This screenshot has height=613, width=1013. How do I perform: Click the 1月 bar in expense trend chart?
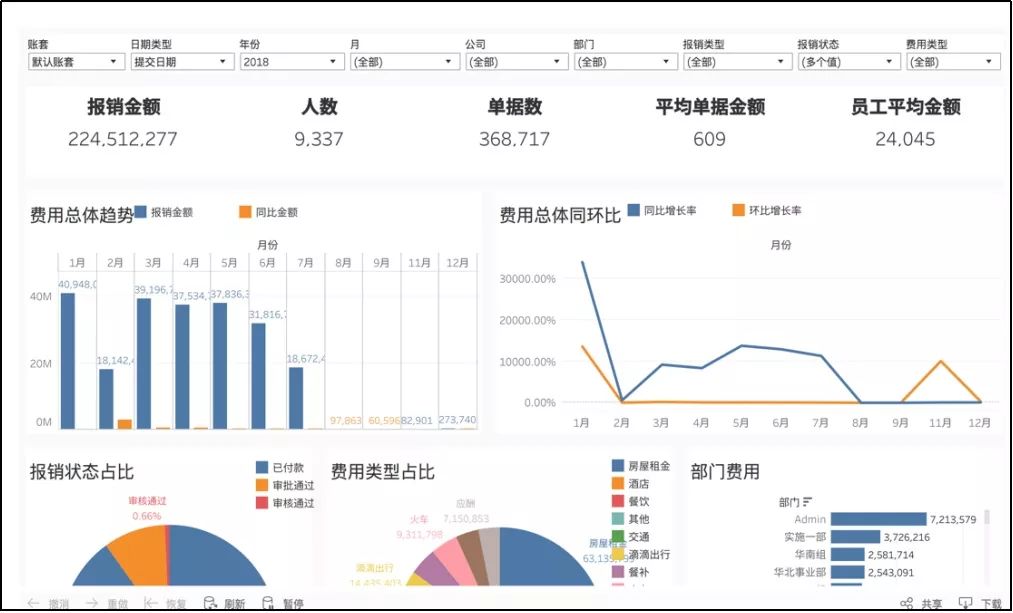[x=68, y=360]
